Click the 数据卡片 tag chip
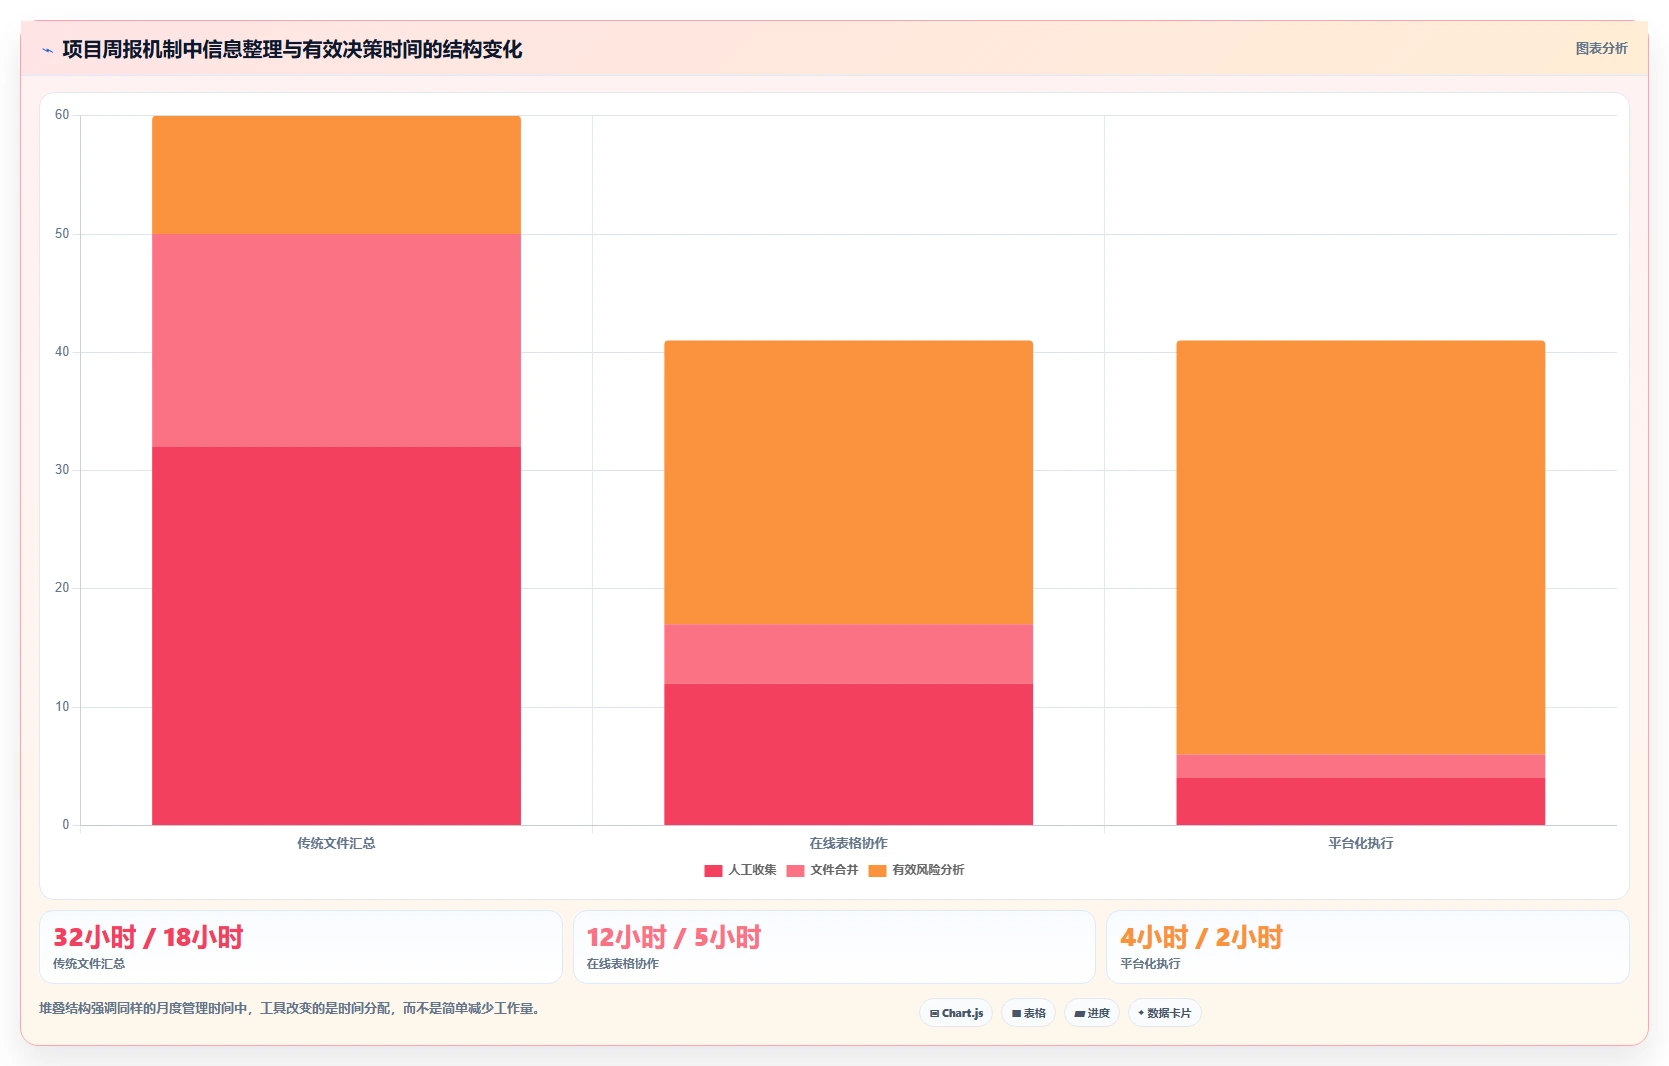 [x=1164, y=1013]
